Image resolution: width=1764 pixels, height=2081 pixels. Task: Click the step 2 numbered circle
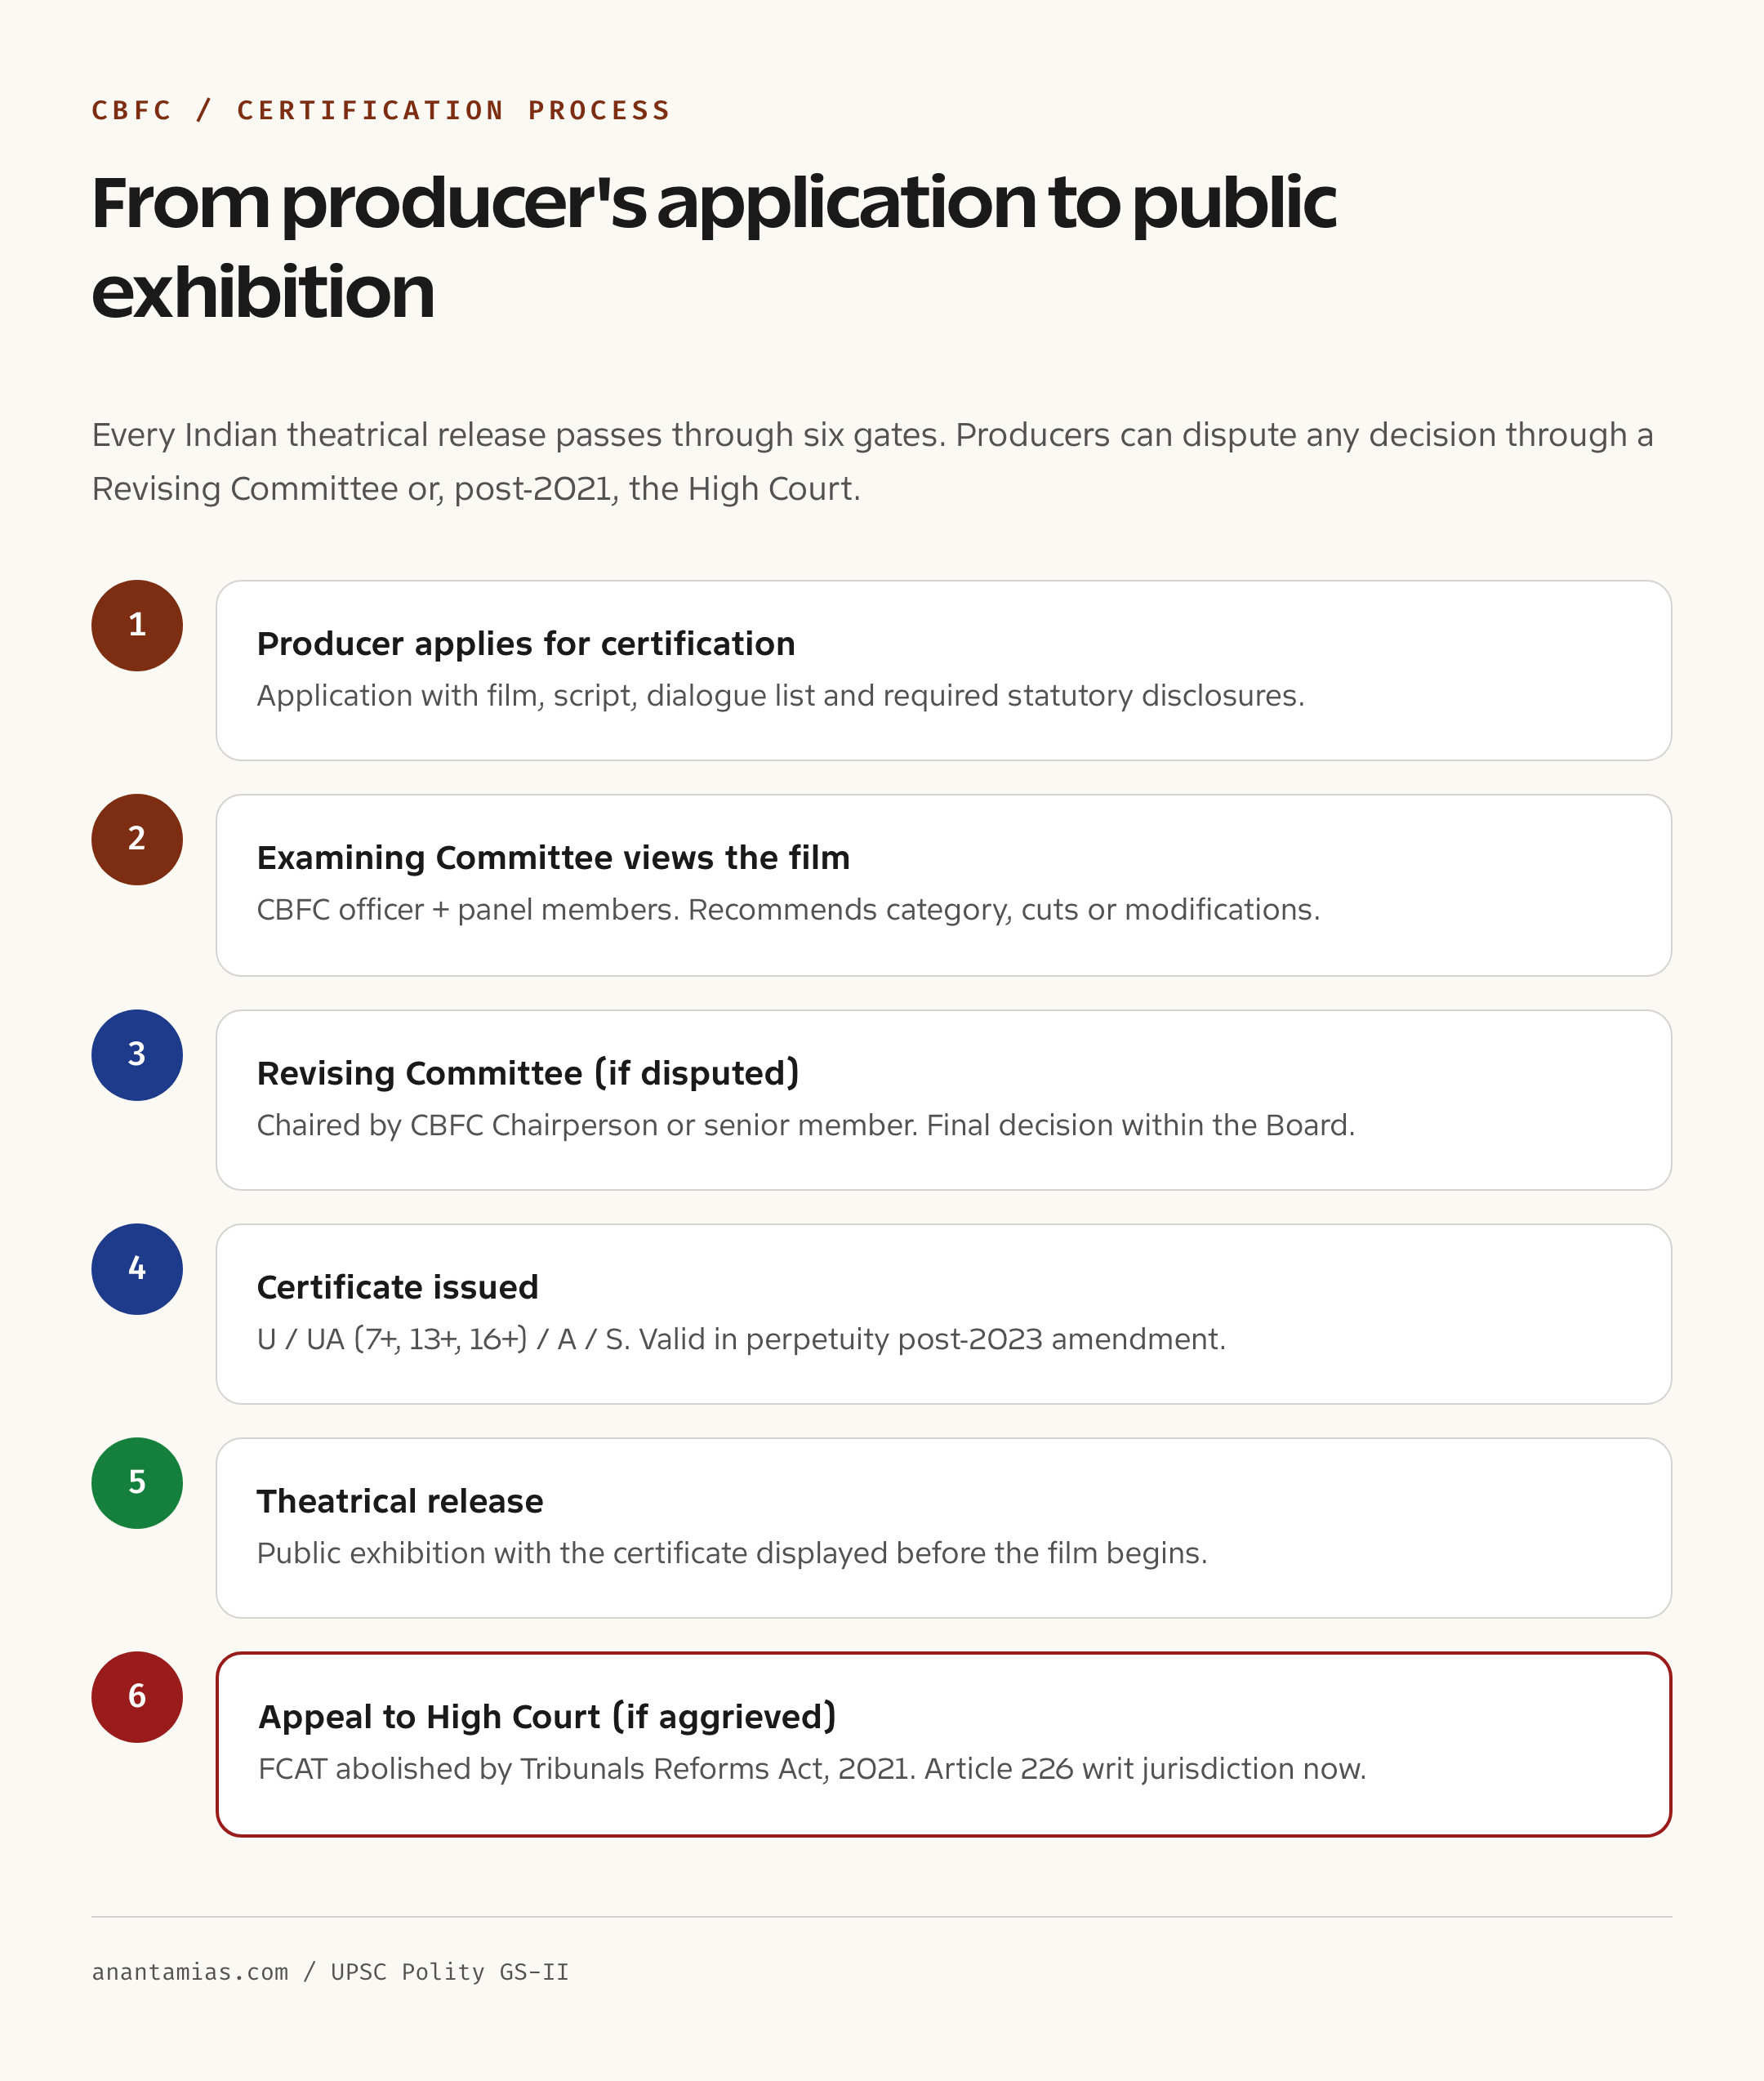(137, 839)
